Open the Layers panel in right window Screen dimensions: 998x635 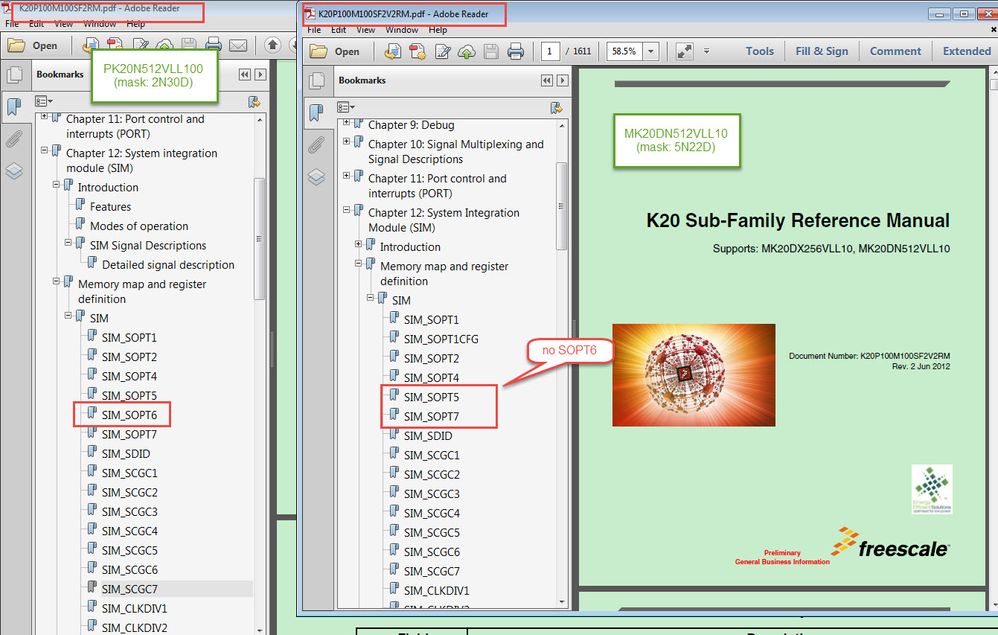tap(316, 177)
